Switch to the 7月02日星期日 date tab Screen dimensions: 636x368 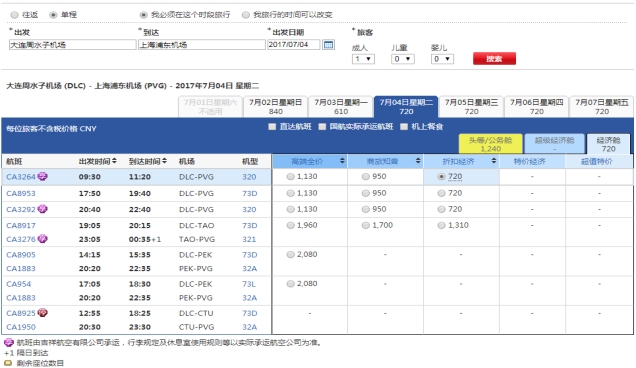[x=275, y=107]
